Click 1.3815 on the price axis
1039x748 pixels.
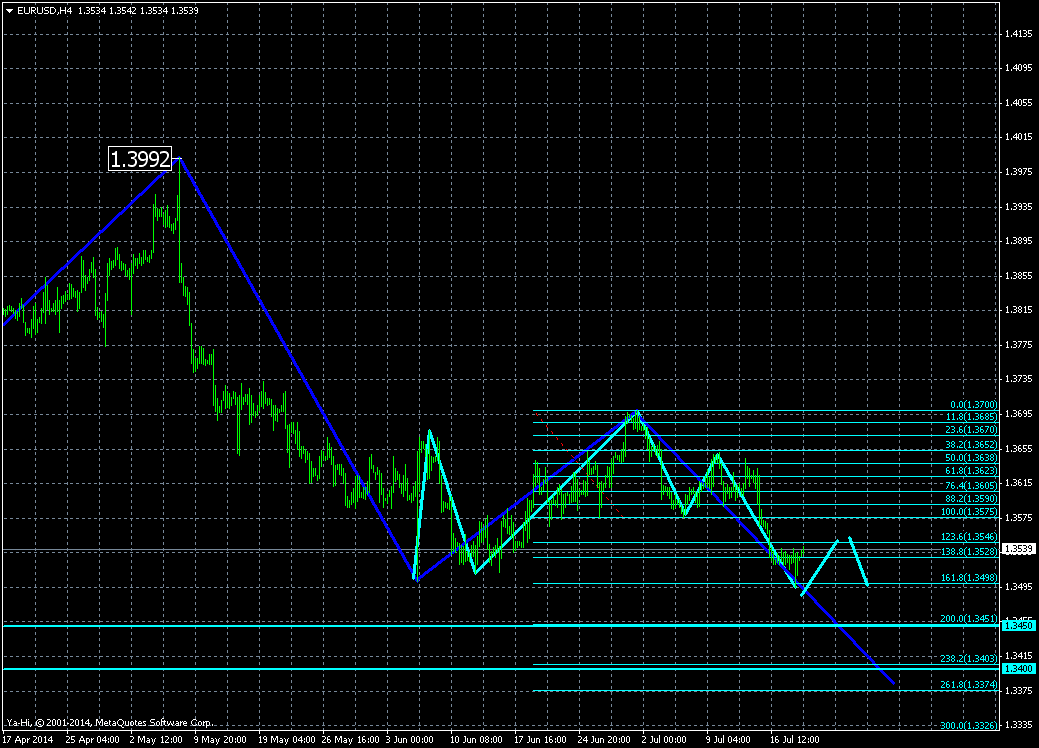coord(1019,310)
